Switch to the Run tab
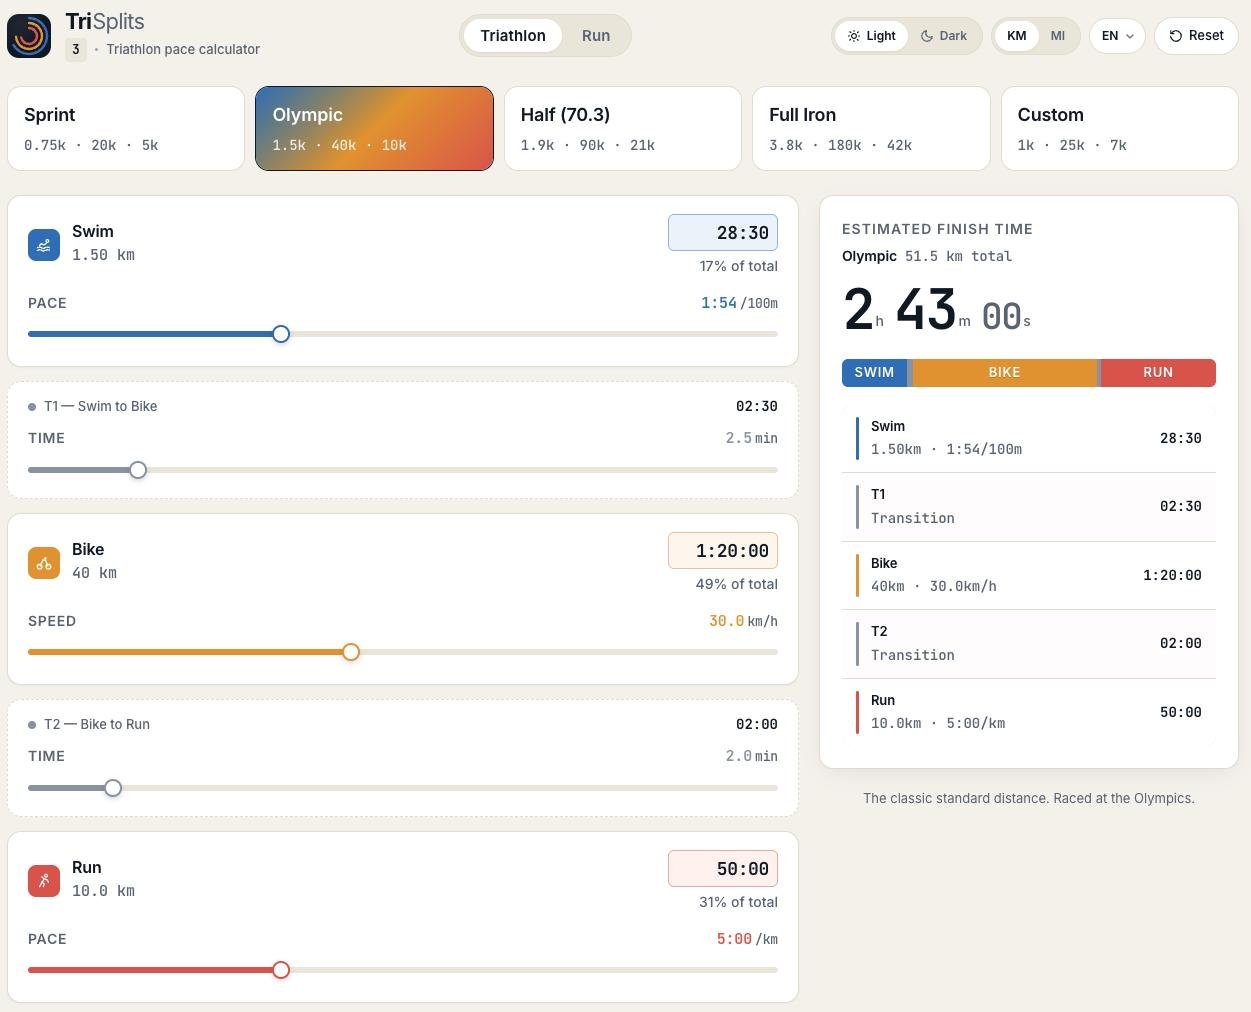The height and width of the screenshot is (1012, 1251). pos(596,36)
